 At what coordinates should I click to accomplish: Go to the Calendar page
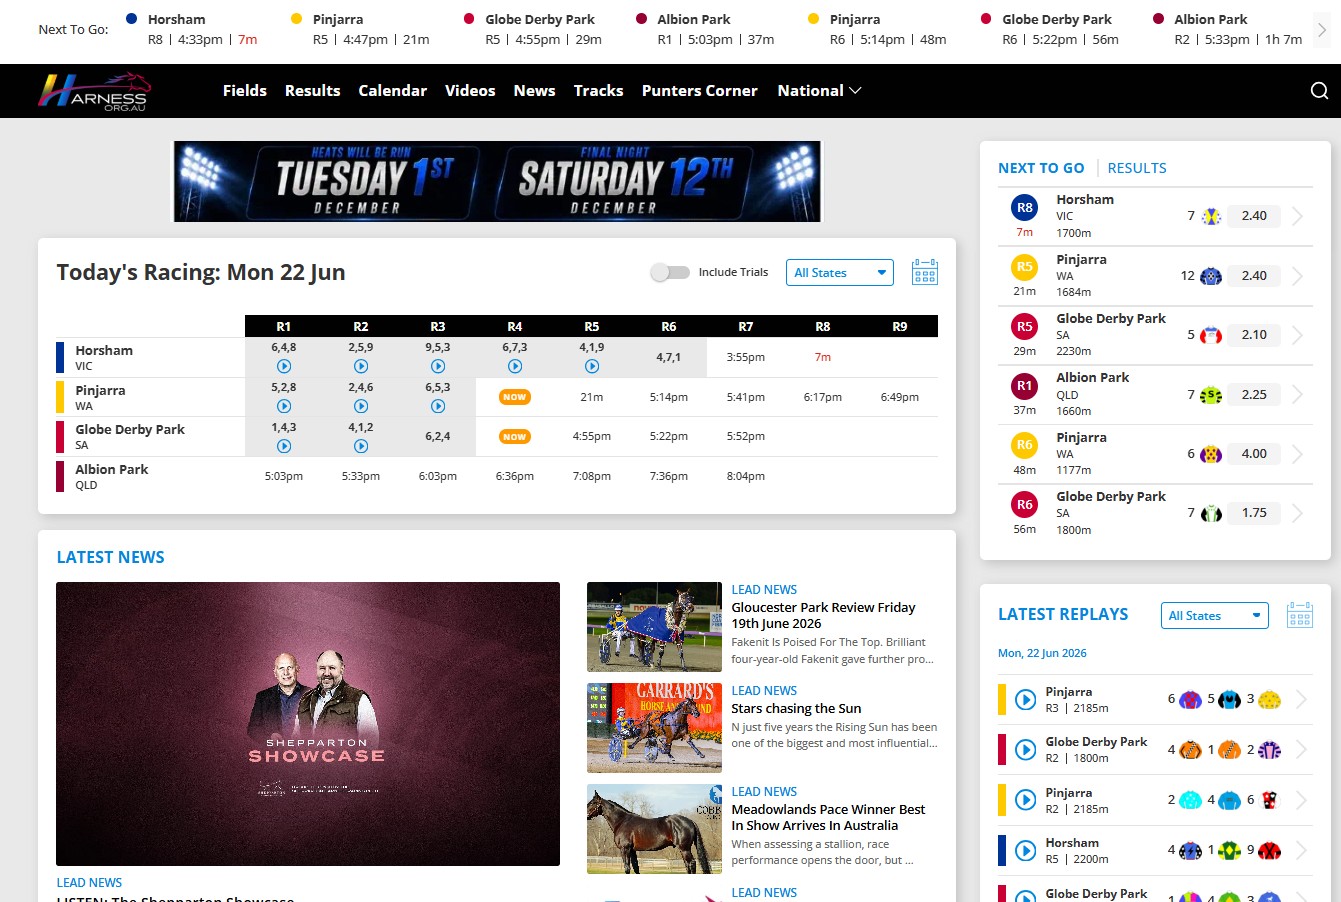pyautogui.click(x=393, y=91)
